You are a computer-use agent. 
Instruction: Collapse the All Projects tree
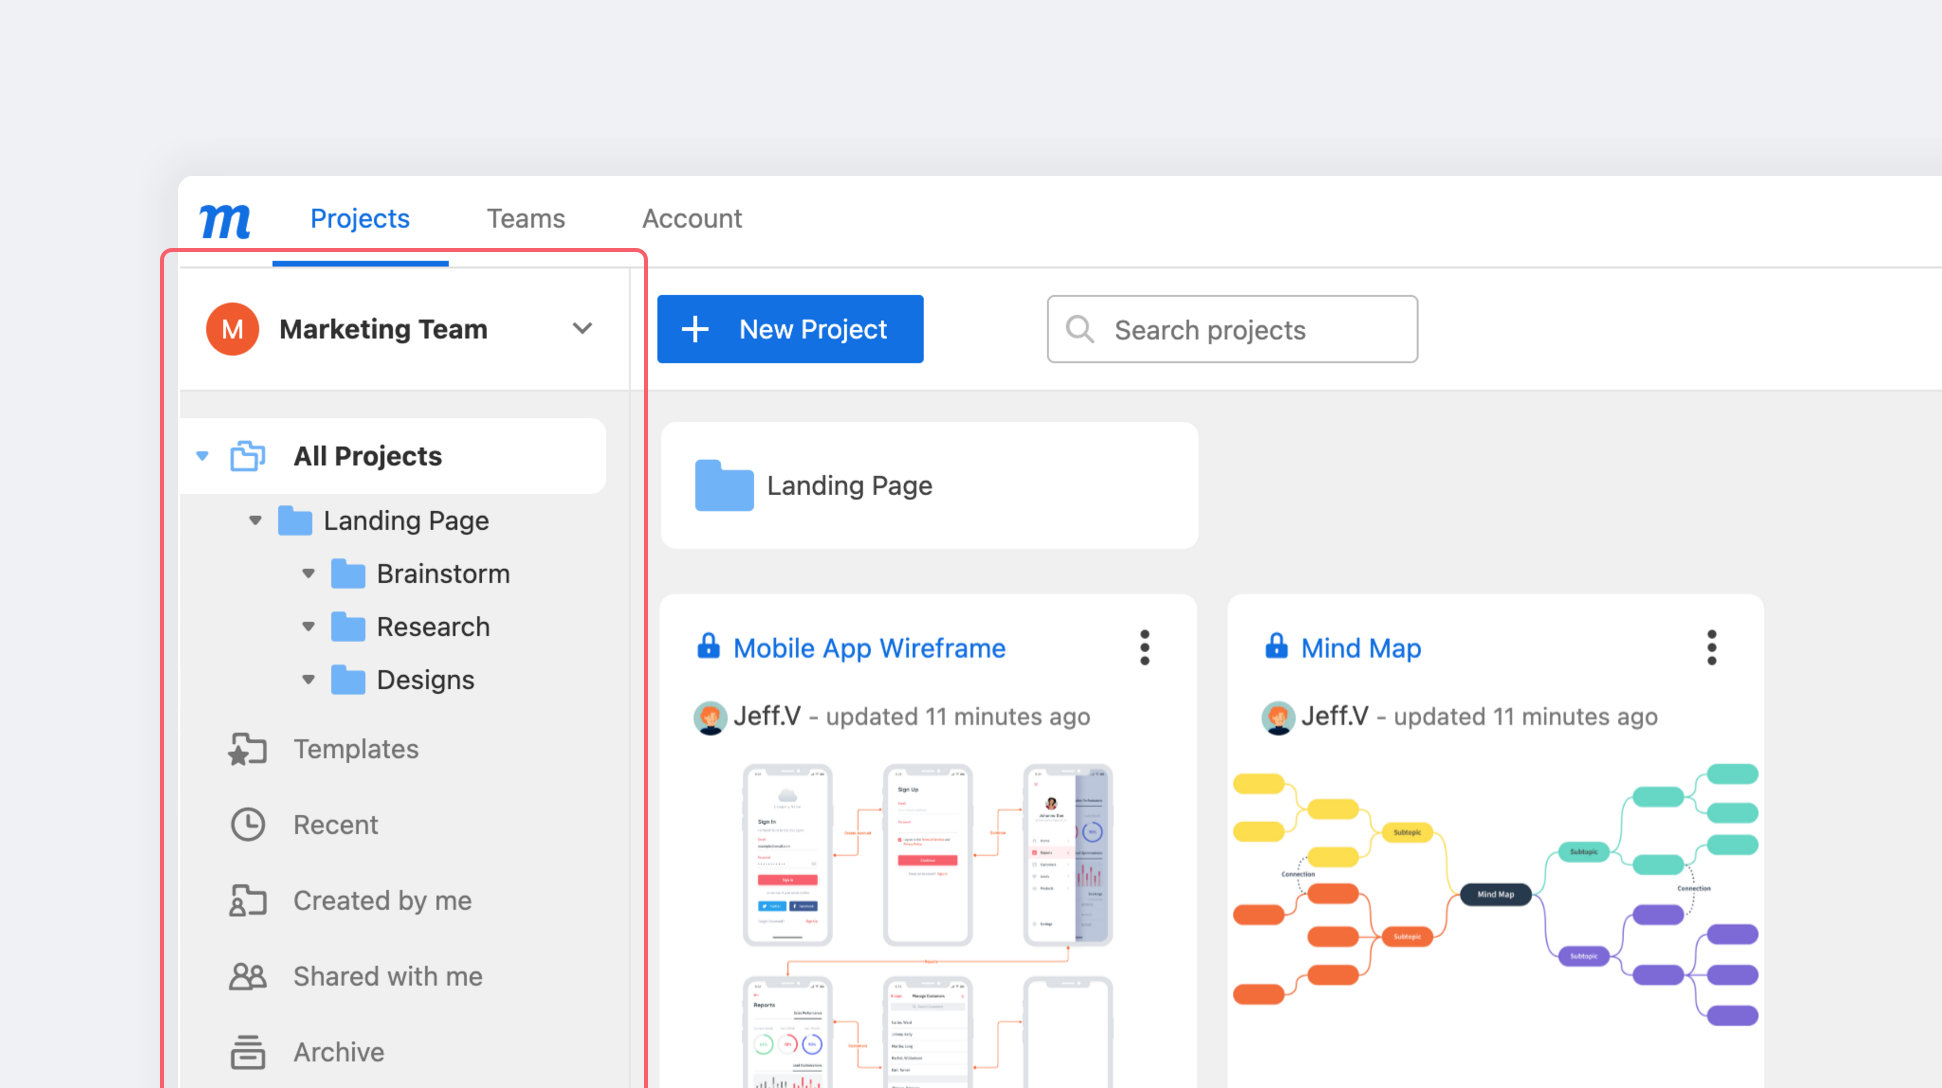click(x=202, y=455)
